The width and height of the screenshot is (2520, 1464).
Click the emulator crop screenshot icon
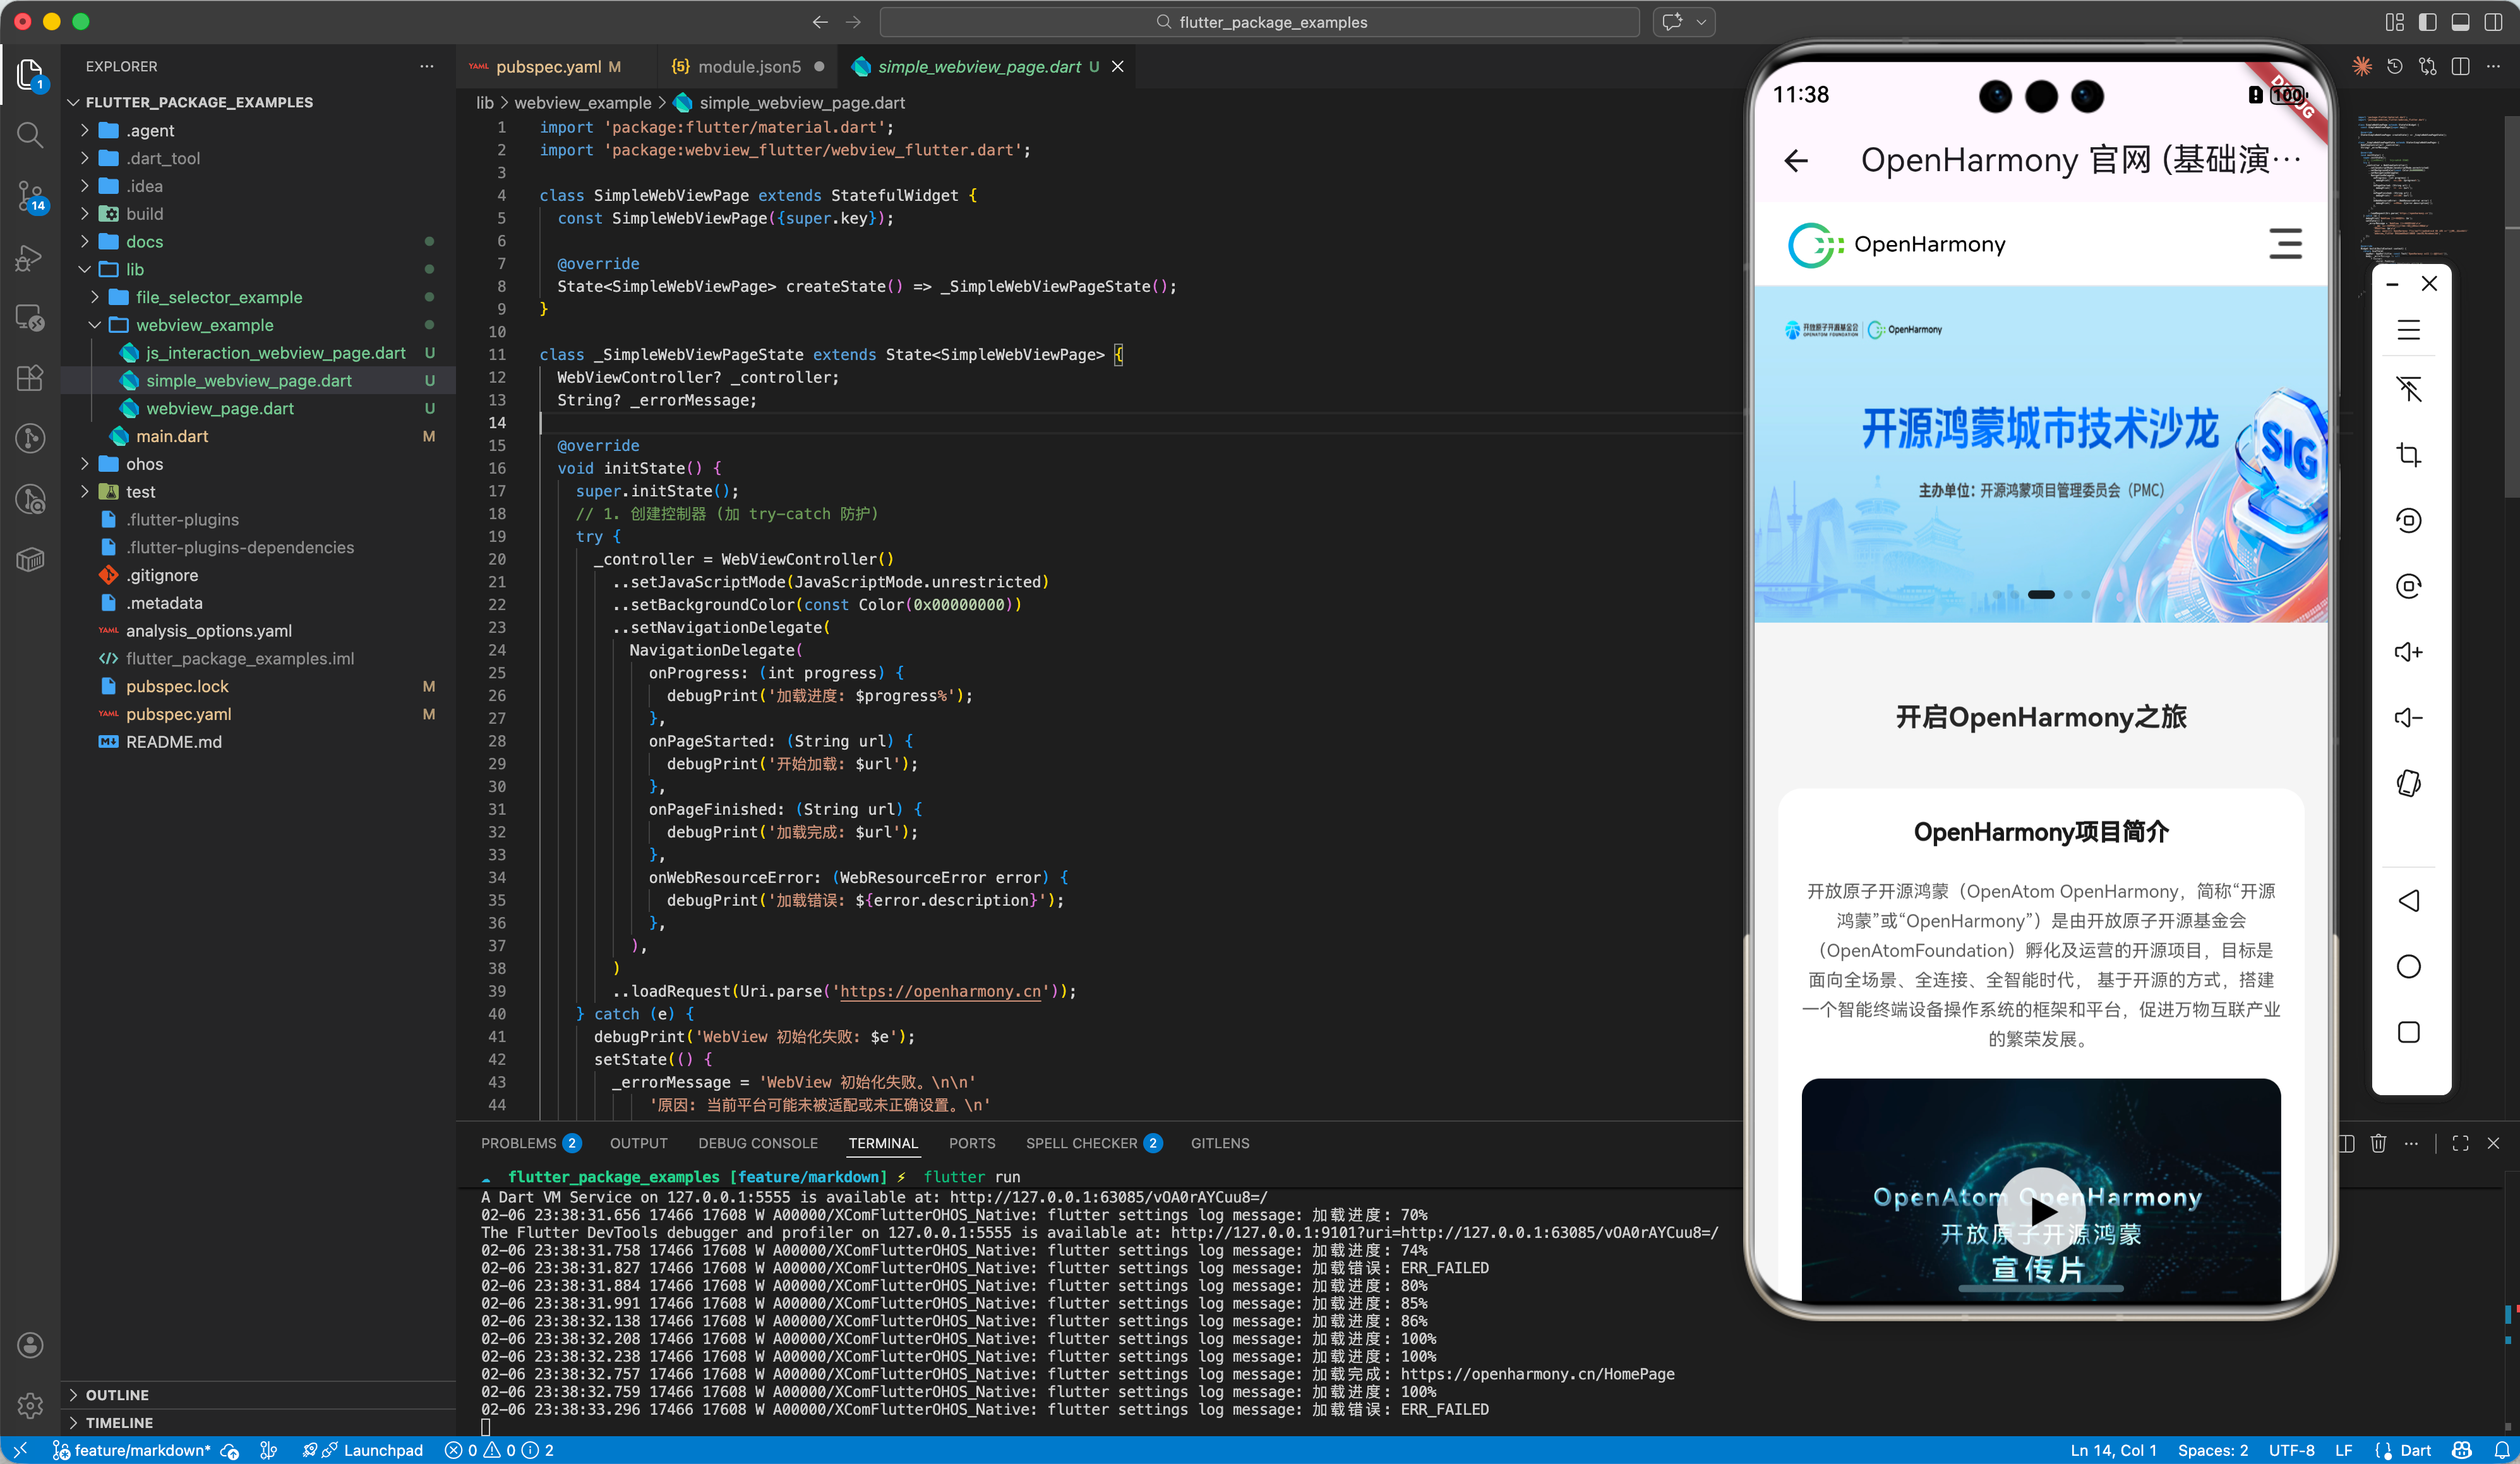click(x=2408, y=455)
